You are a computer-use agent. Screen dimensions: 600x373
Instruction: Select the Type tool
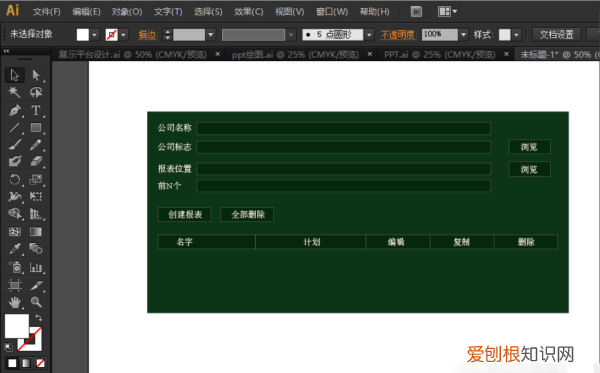36,110
